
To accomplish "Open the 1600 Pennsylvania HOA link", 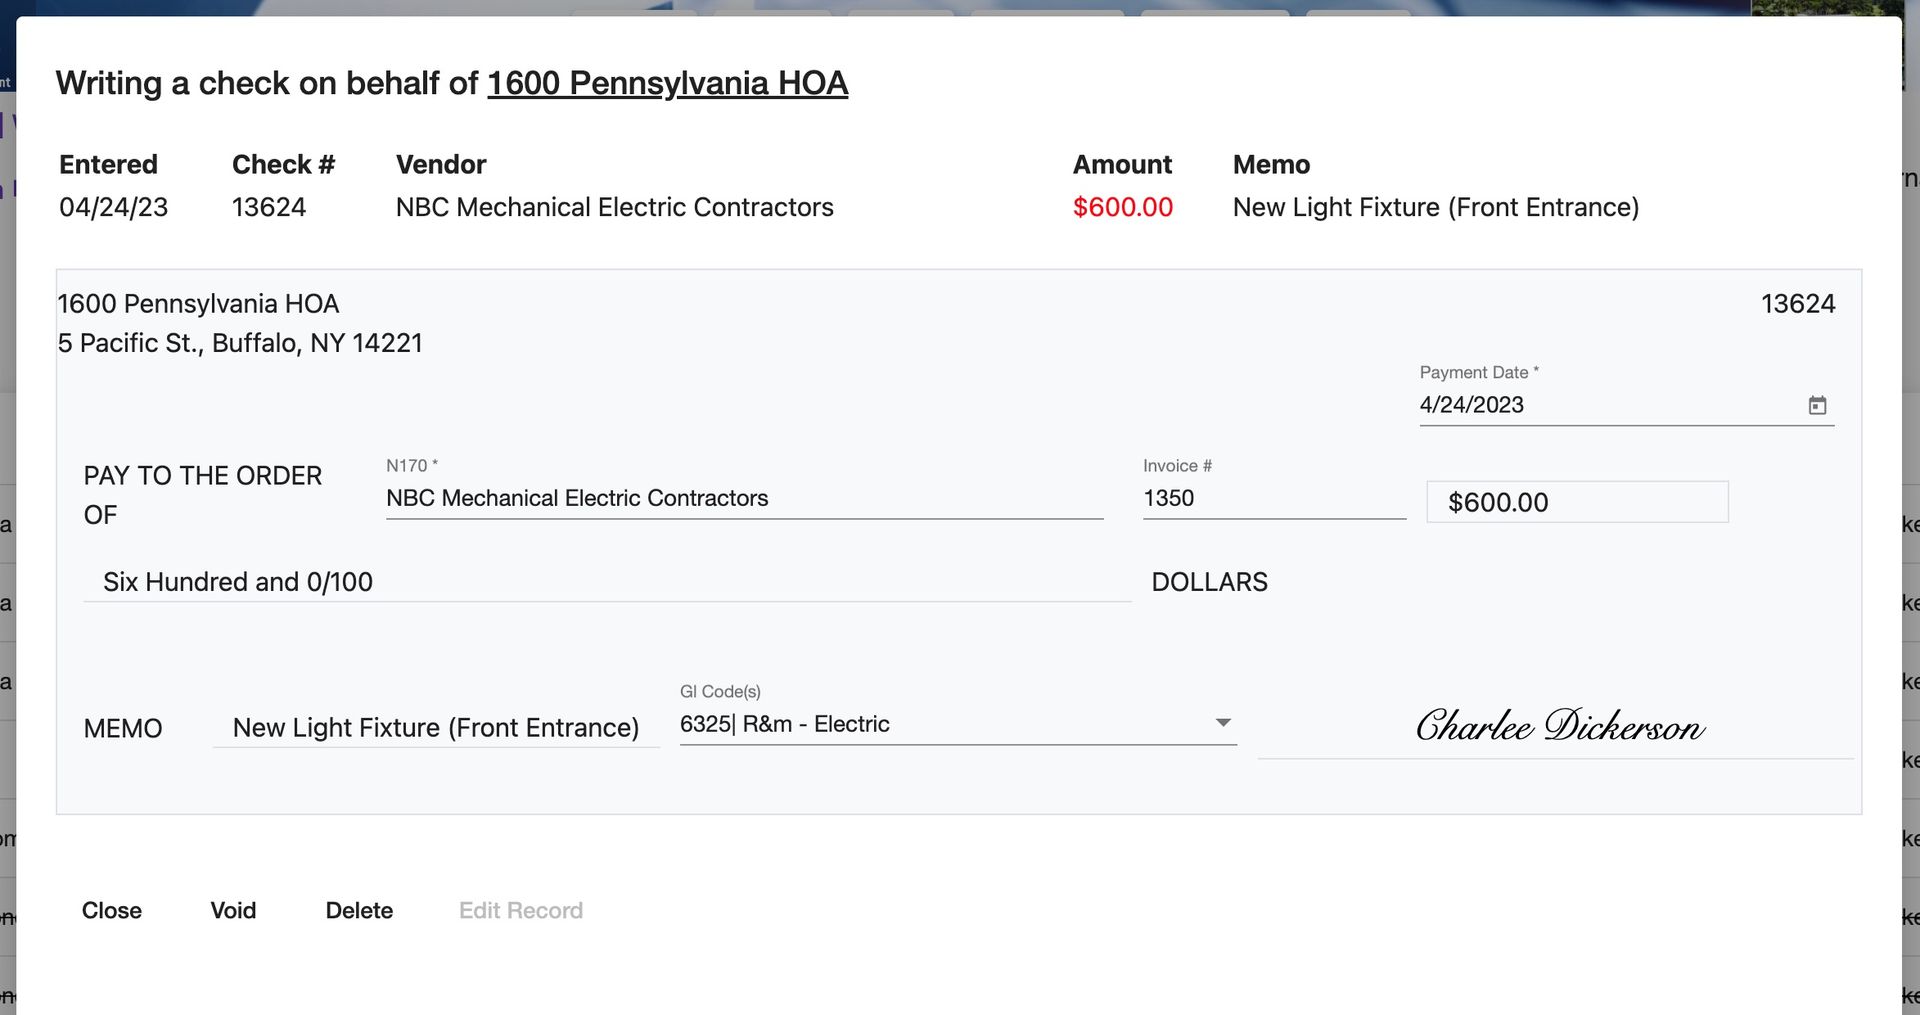I will point(666,84).
